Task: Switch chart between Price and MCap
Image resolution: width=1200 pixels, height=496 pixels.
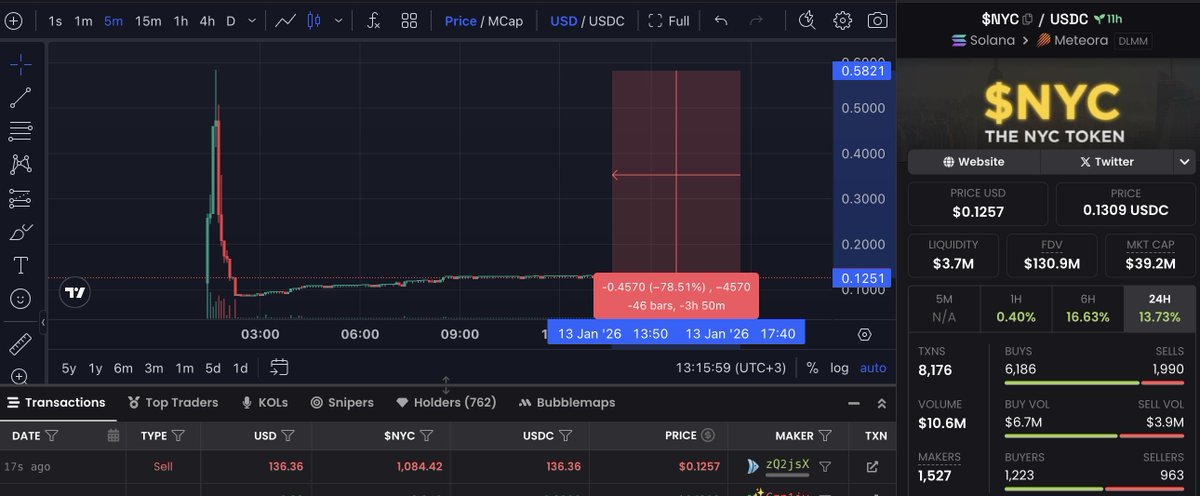Action: click(484, 21)
